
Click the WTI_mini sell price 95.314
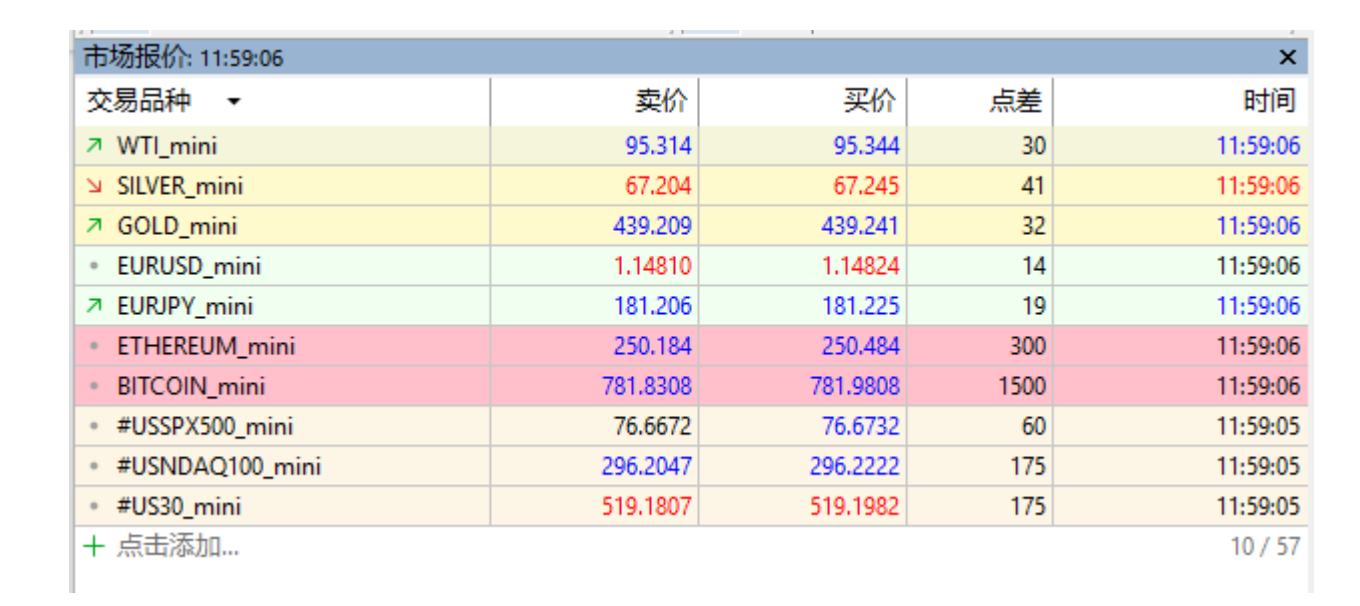(658, 146)
